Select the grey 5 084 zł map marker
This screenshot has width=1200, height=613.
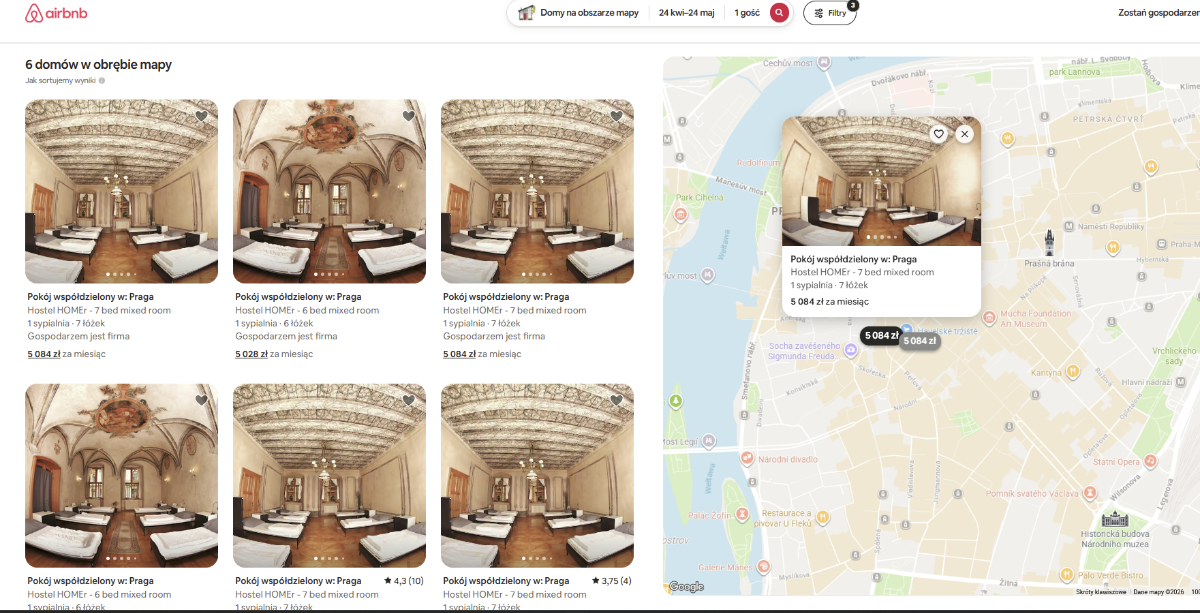point(919,341)
